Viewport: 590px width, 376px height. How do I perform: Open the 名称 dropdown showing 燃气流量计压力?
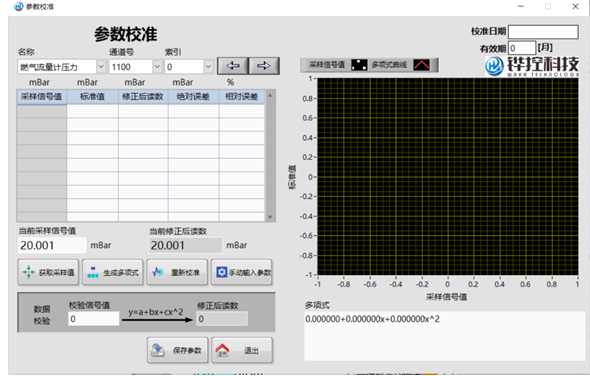pyautogui.click(x=61, y=67)
